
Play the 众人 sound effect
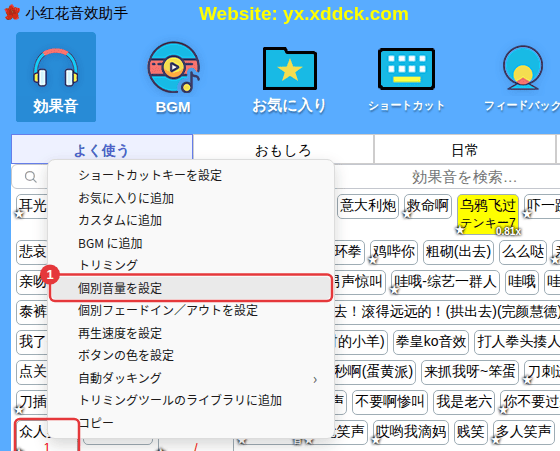tap(33, 434)
